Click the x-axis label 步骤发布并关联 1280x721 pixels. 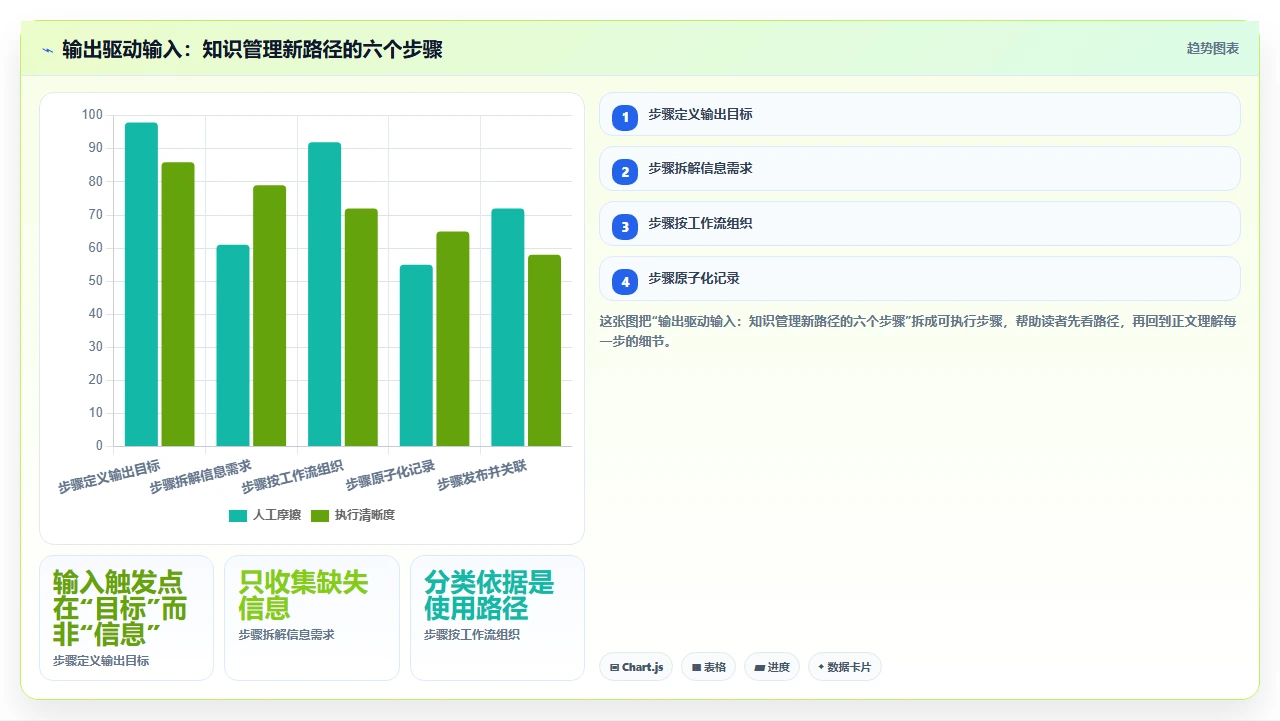coord(482,476)
